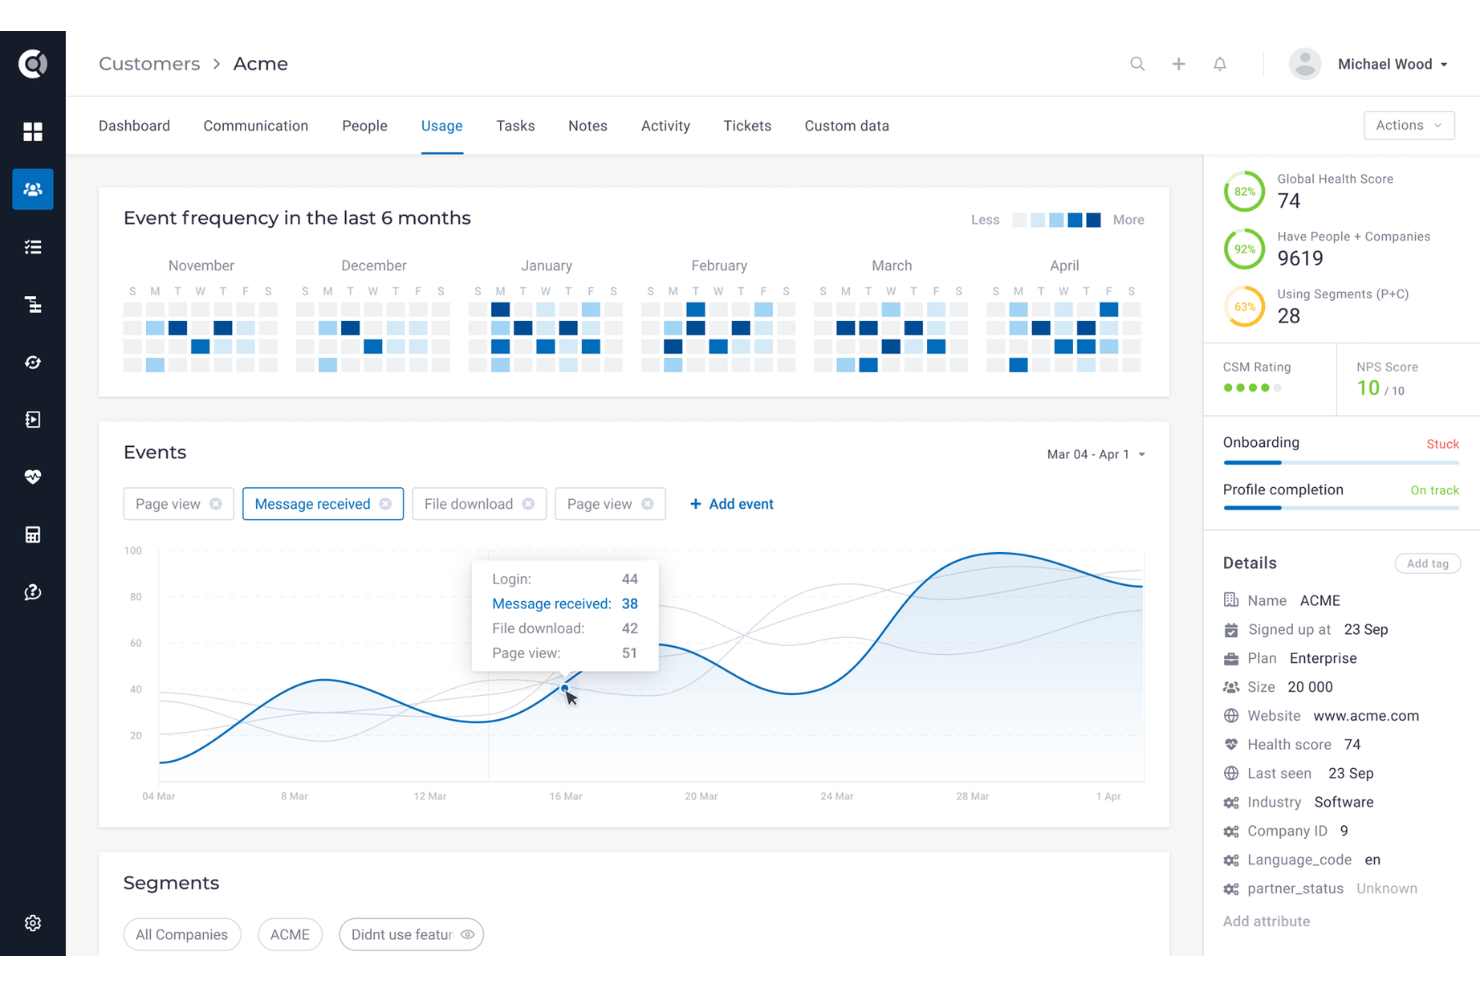Dismiss the File download filter chip

[529, 503]
